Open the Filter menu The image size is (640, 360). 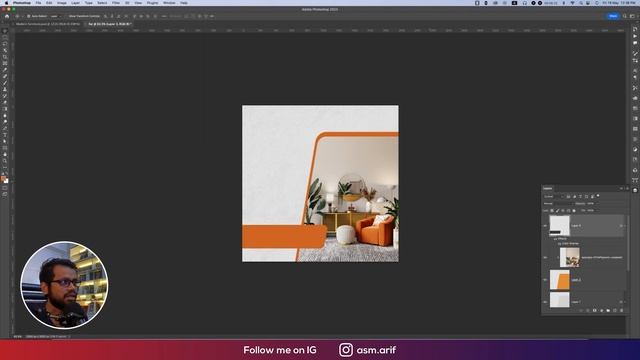pyautogui.click(x=116, y=3)
